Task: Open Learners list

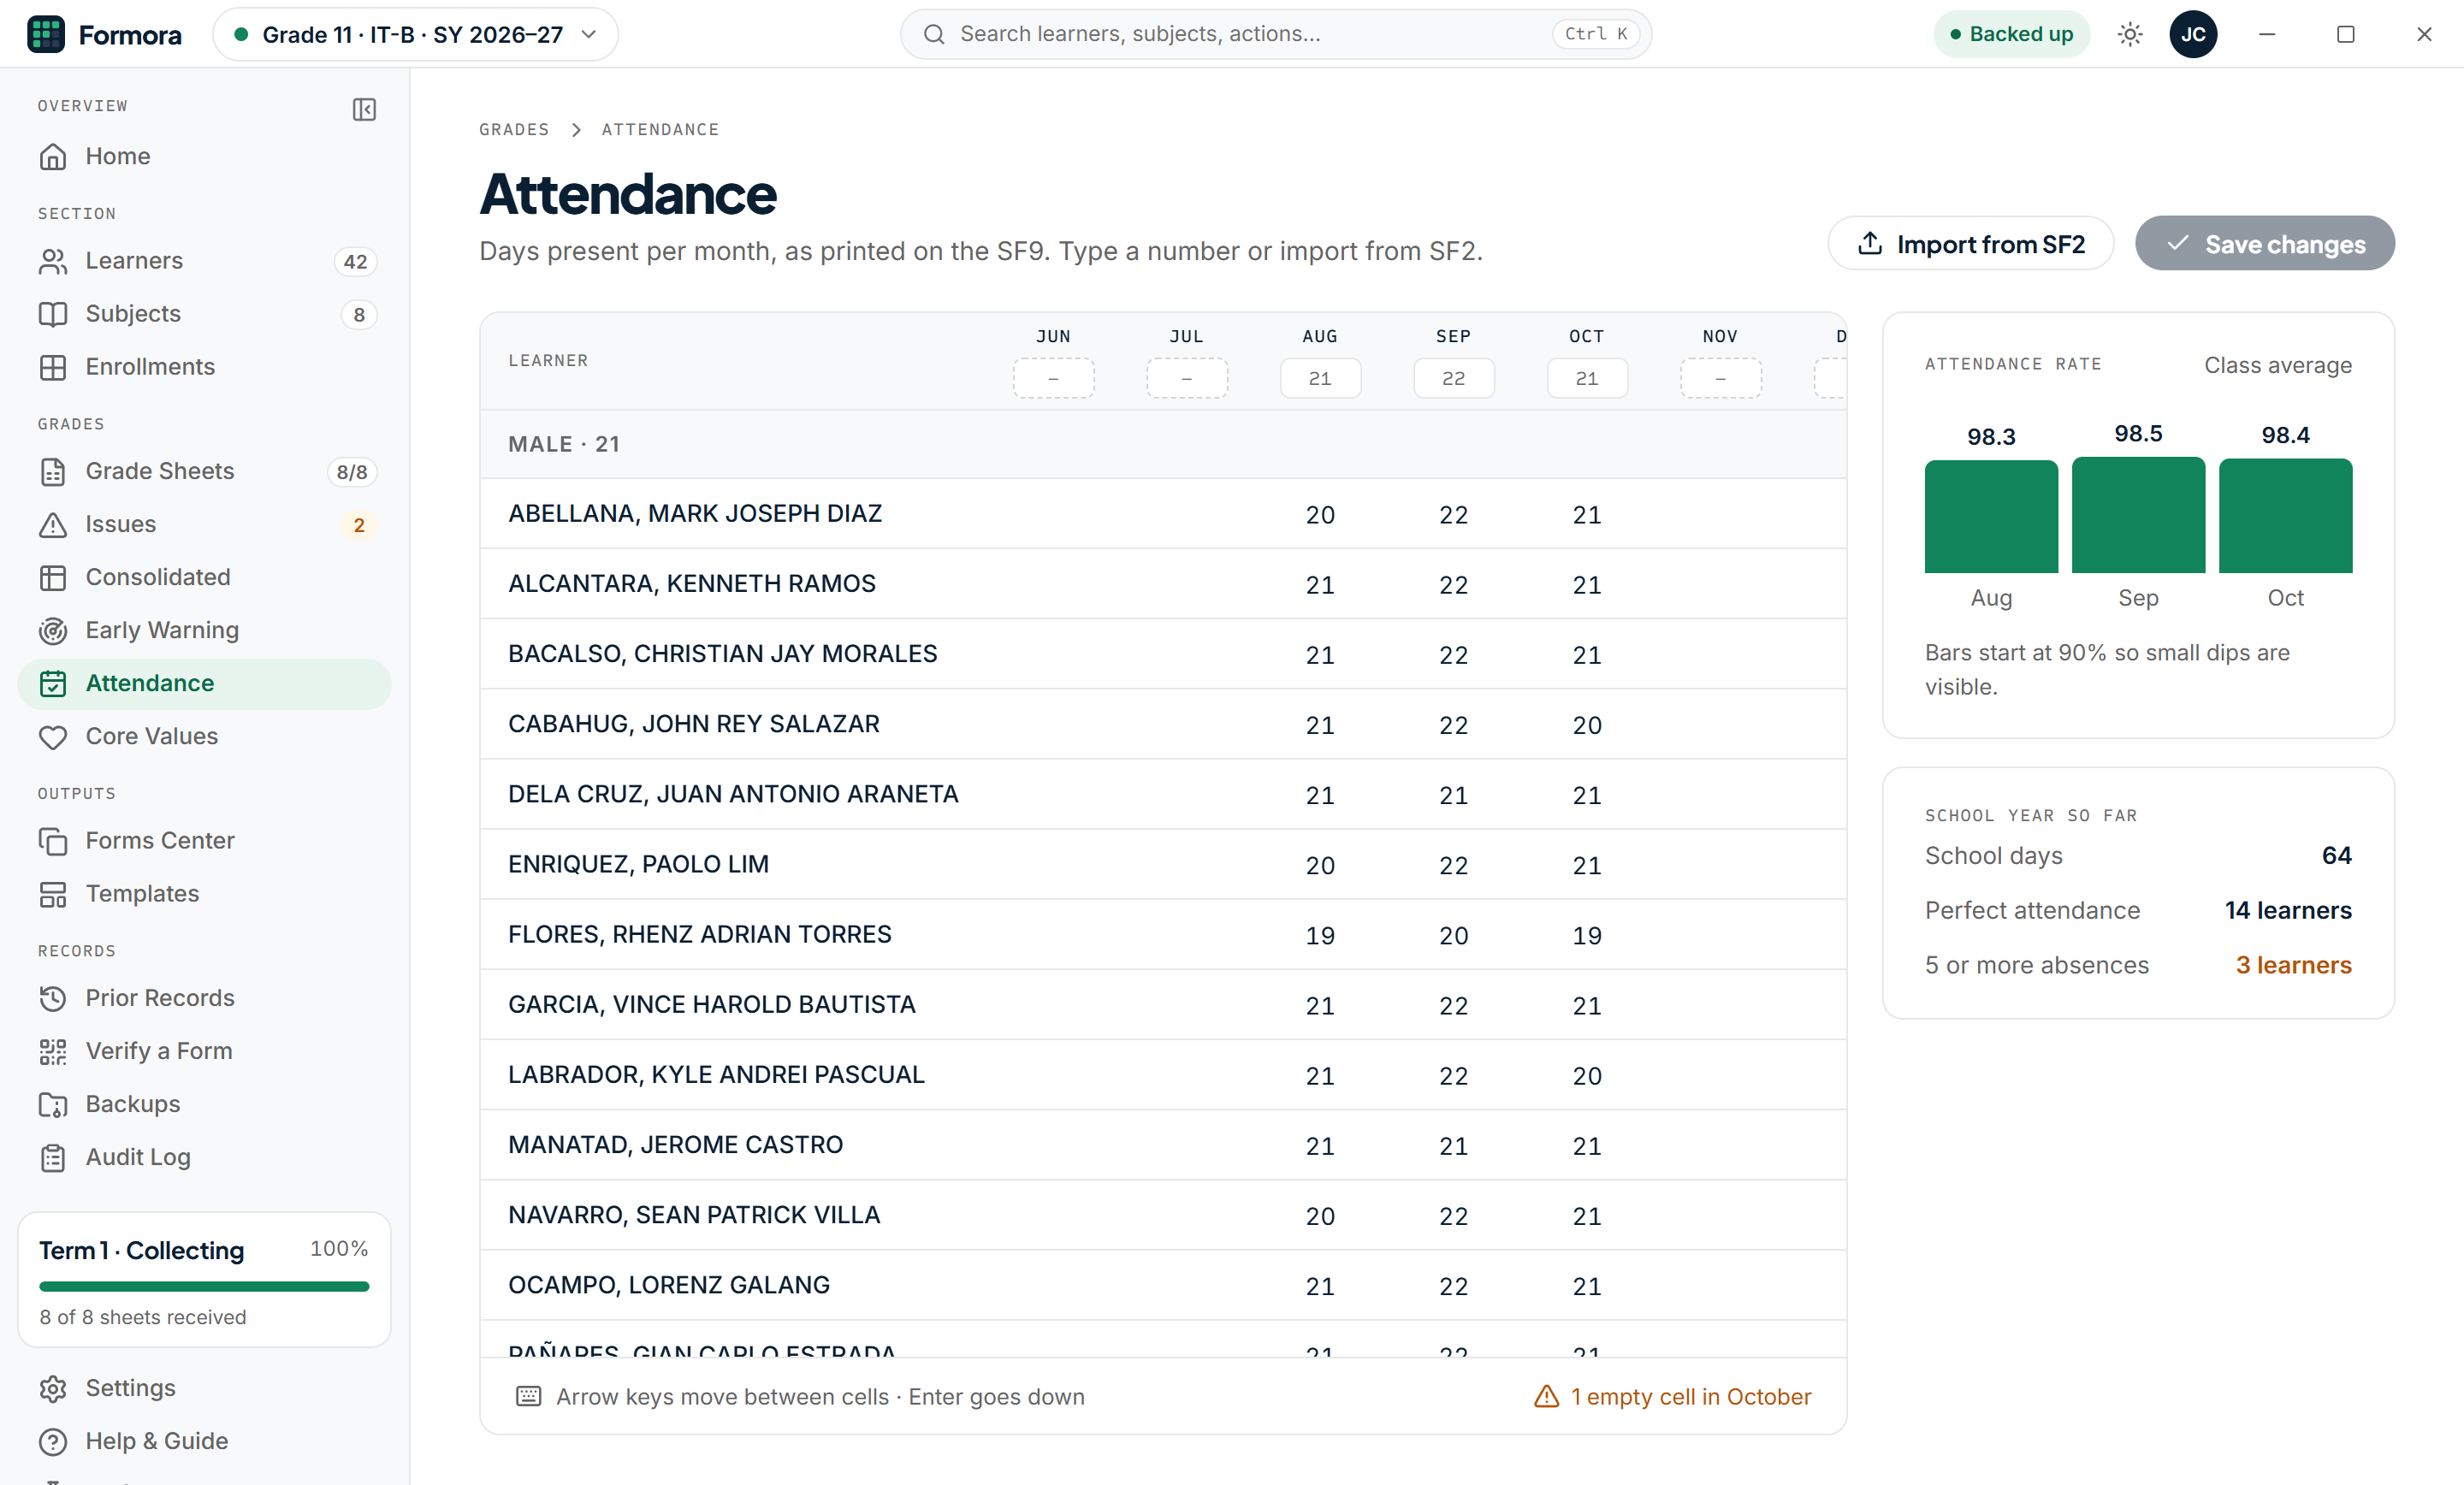Action: [204, 261]
